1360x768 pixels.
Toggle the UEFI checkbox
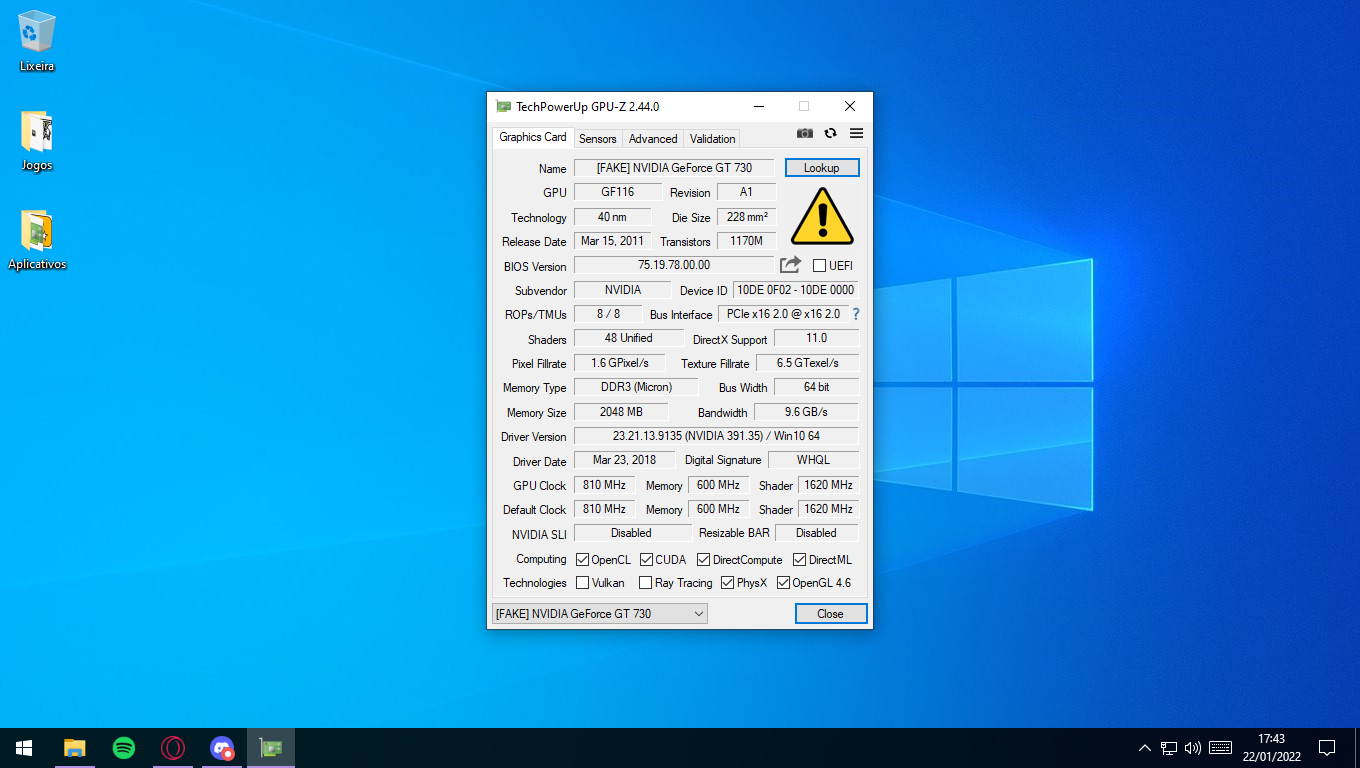point(819,266)
